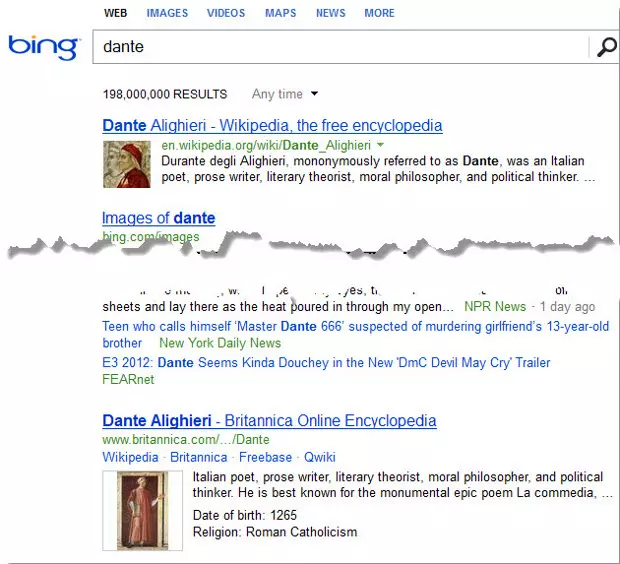Open the Master Dante 666 news headline
This screenshot has height=564, width=620.
pos(355,334)
